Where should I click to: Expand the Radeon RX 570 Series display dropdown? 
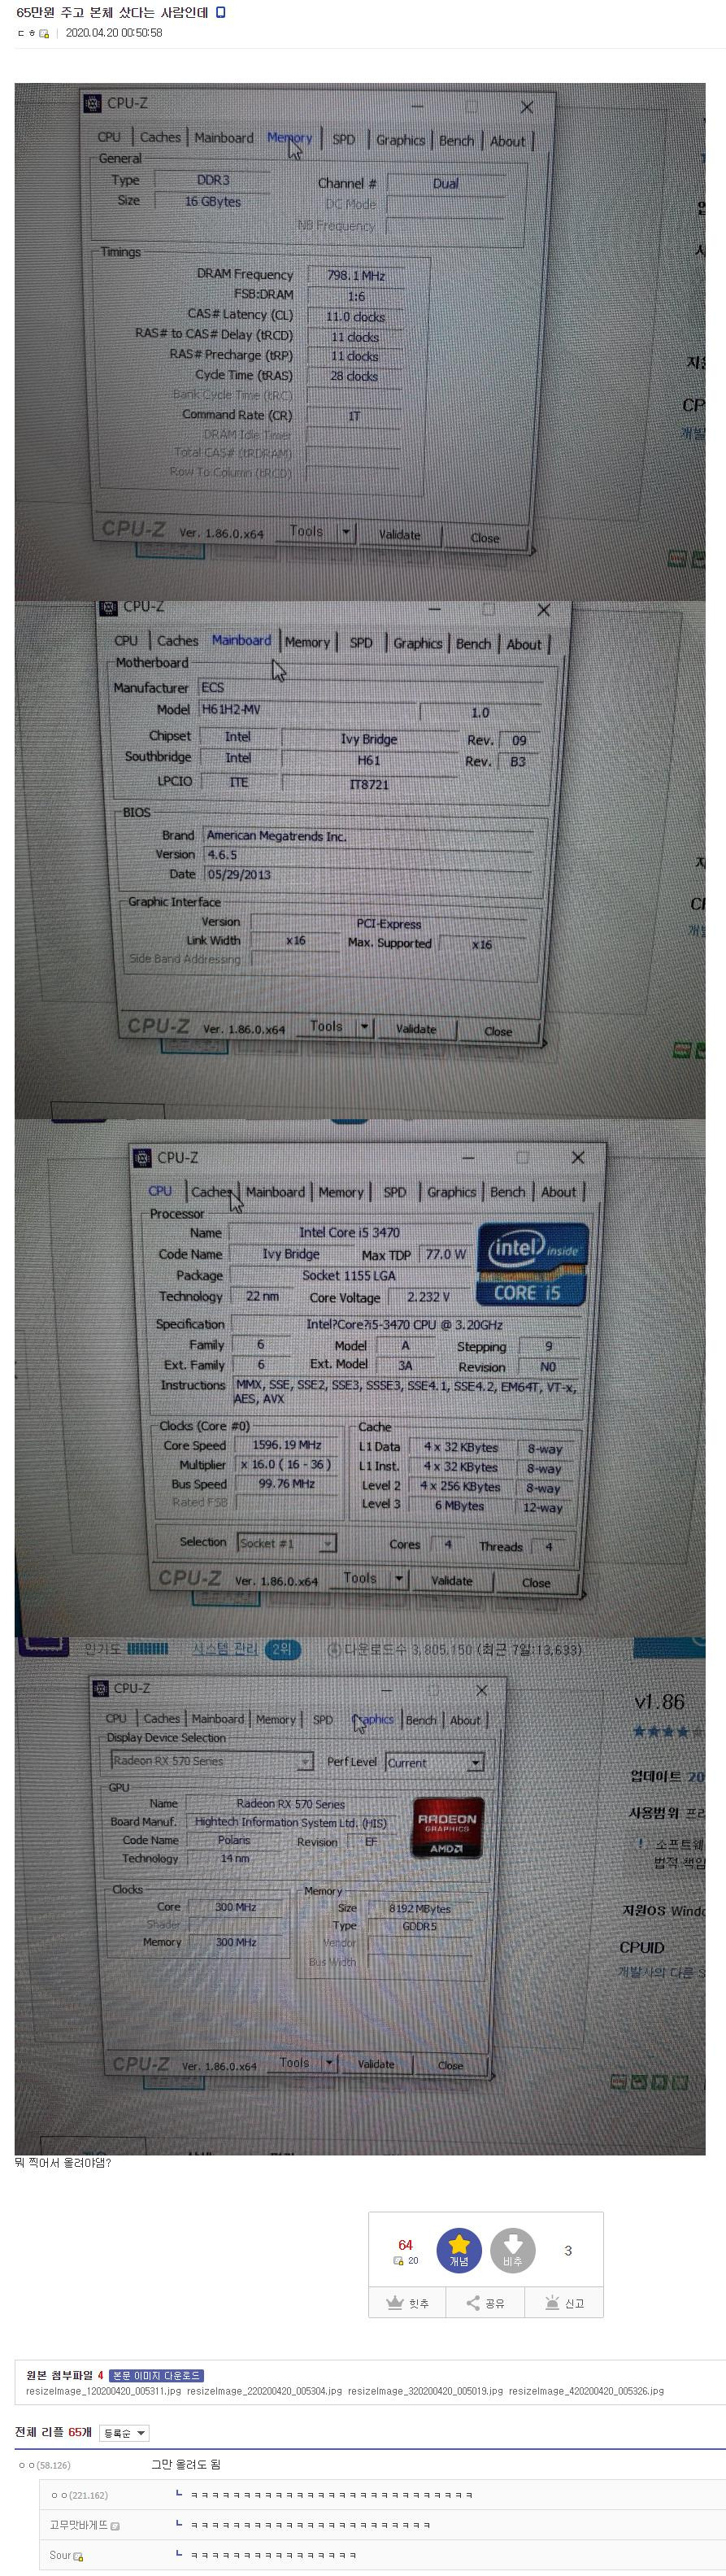tap(306, 1761)
